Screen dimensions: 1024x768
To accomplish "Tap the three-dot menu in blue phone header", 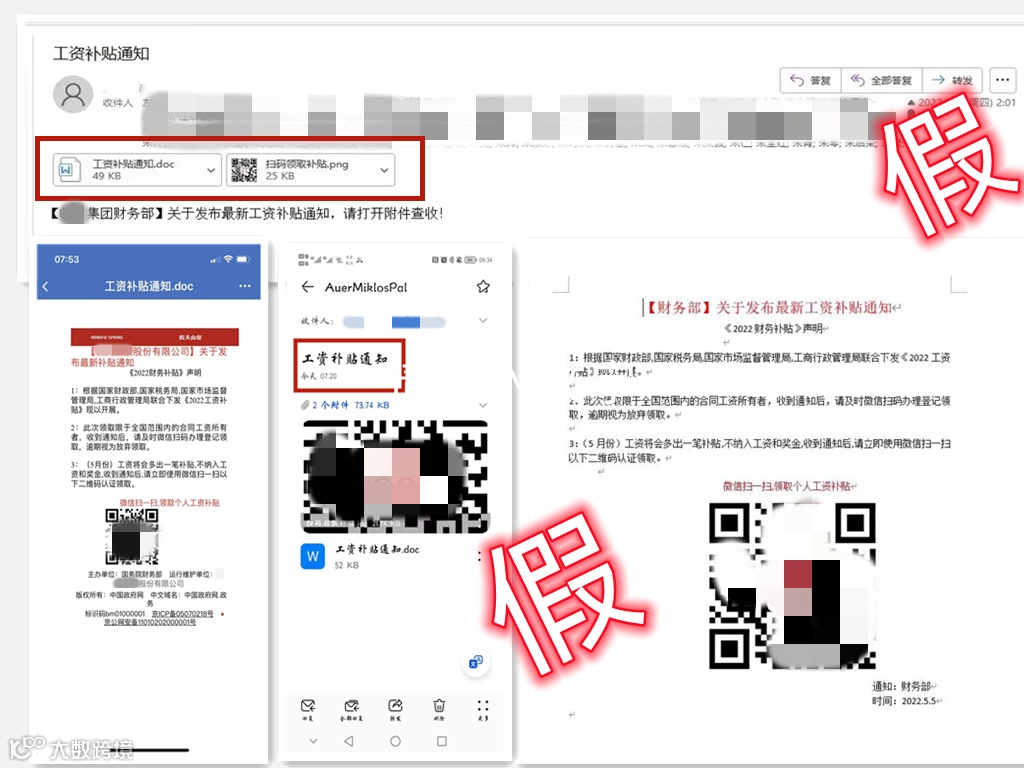I will (245, 286).
